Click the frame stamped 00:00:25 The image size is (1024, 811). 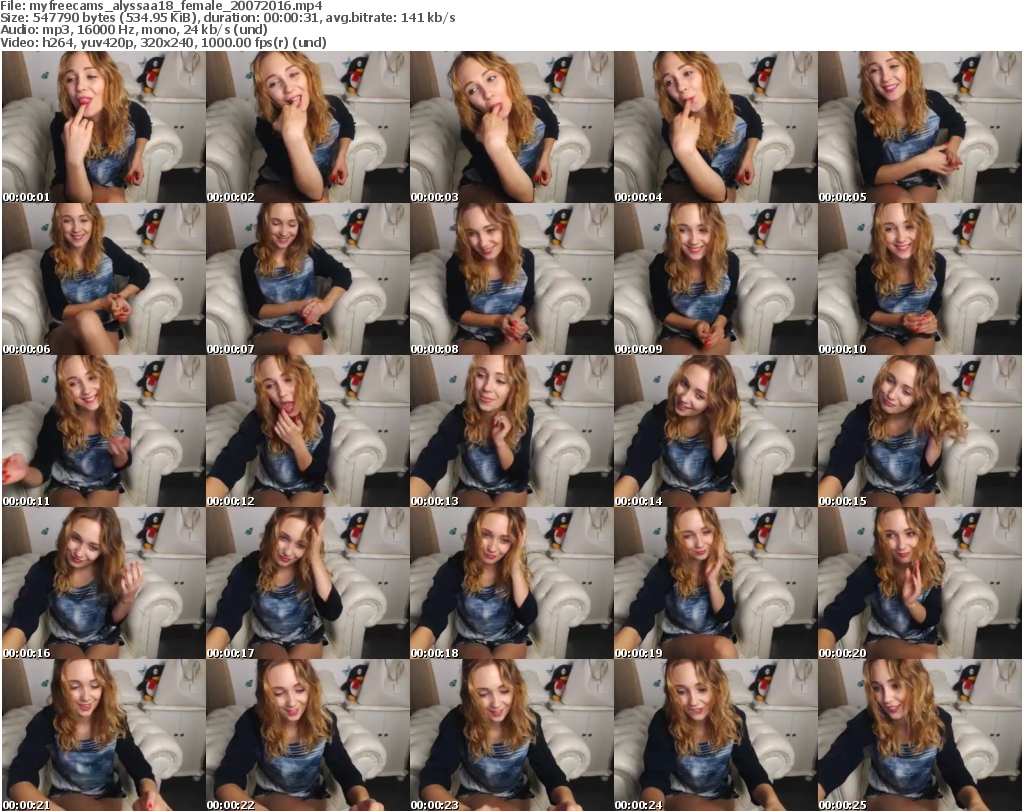coord(920,735)
